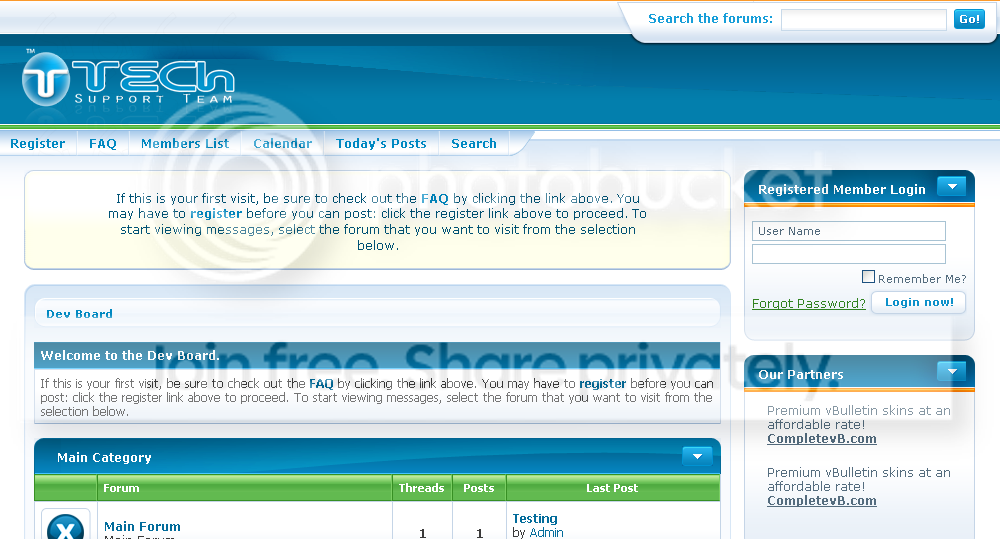The image size is (1000, 539).
Task: Open the Testing last post link
Action: point(535,519)
